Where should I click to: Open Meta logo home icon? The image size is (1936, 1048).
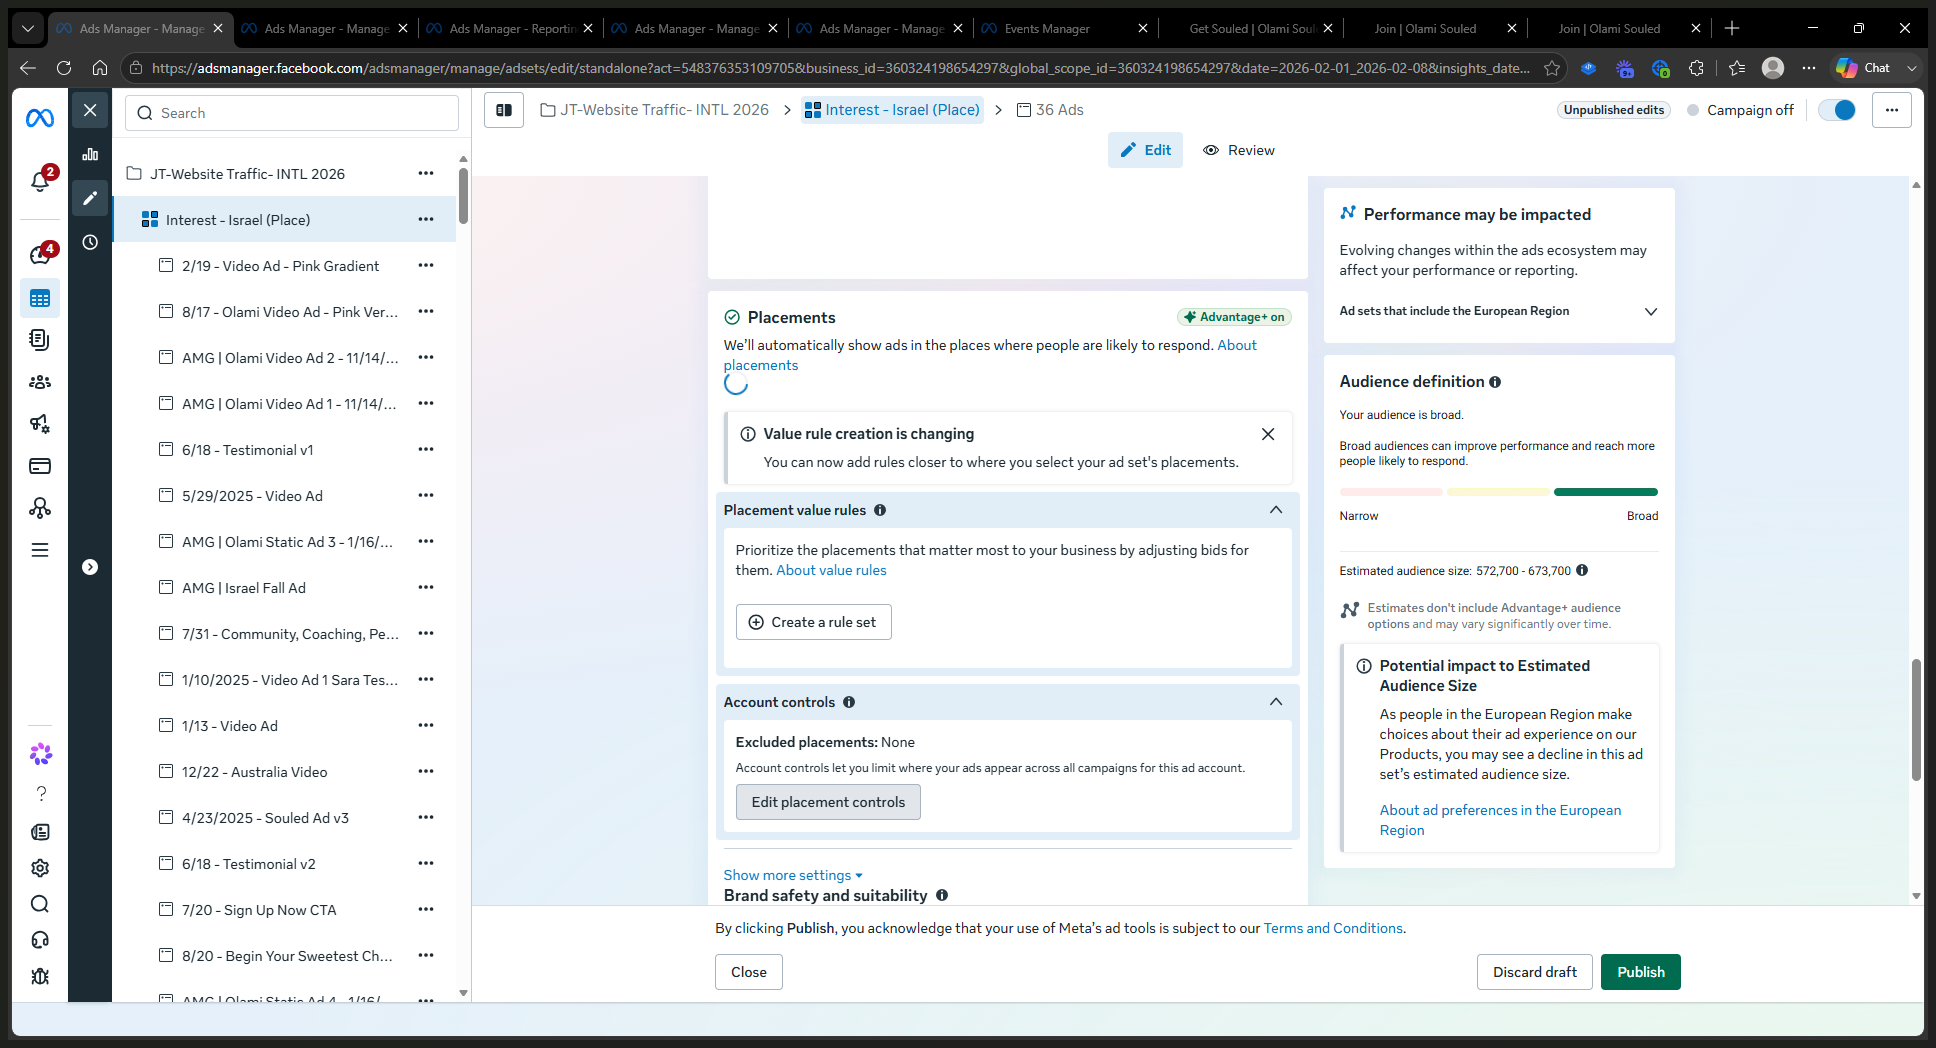tap(40, 118)
